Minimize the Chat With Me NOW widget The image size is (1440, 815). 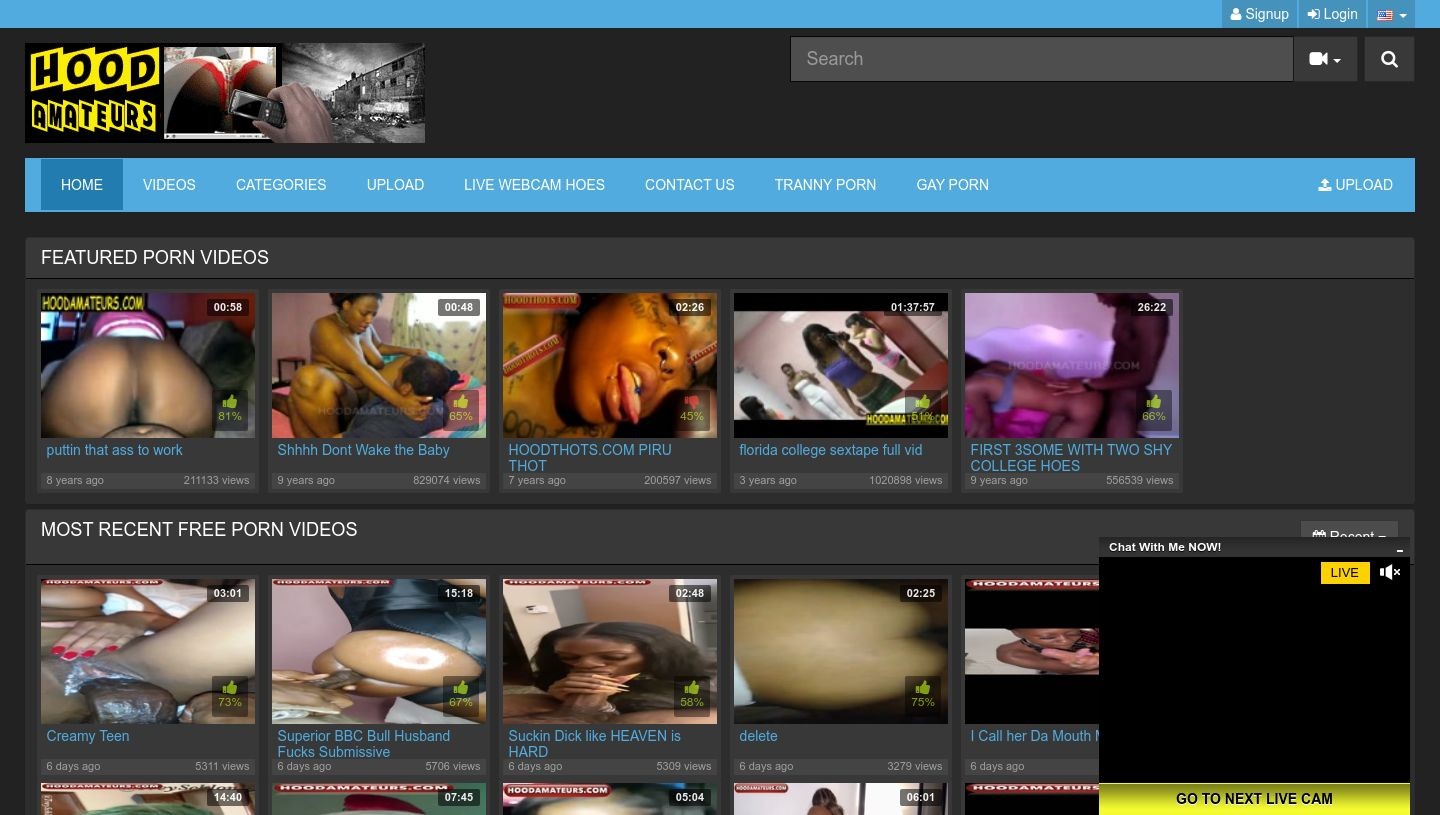pyautogui.click(x=1399, y=549)
